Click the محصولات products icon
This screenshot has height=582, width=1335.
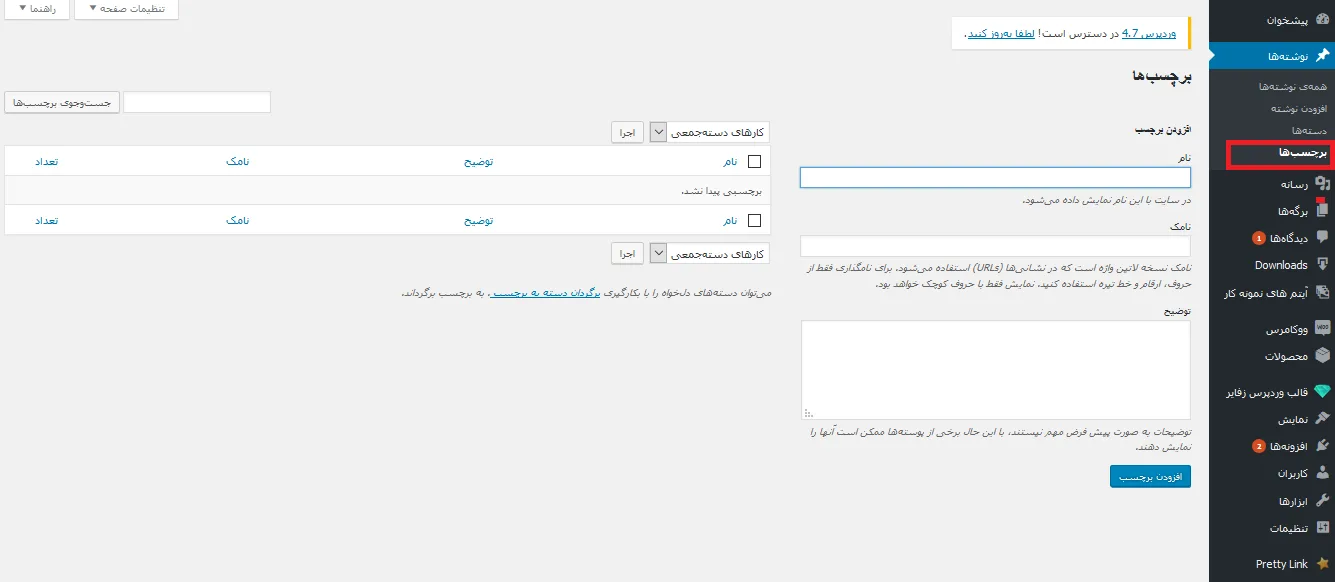pos(1322,356)
